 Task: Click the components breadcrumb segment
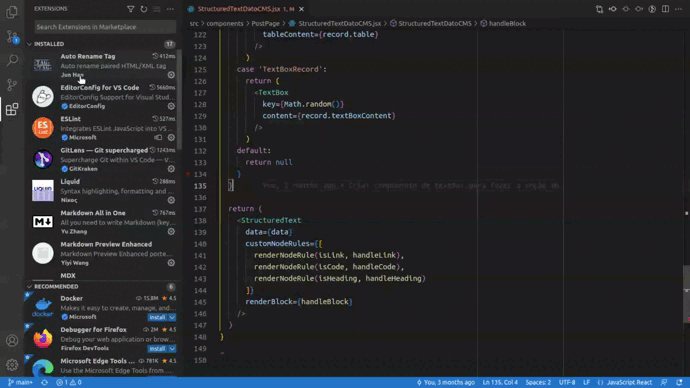(224, 23)
